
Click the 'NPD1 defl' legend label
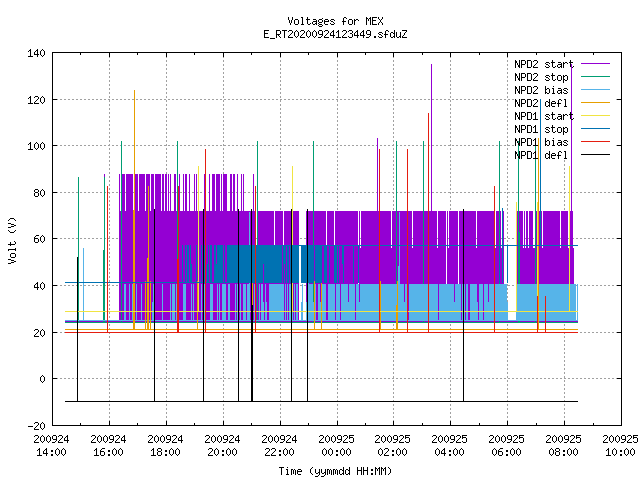click(x=541, y=156)
